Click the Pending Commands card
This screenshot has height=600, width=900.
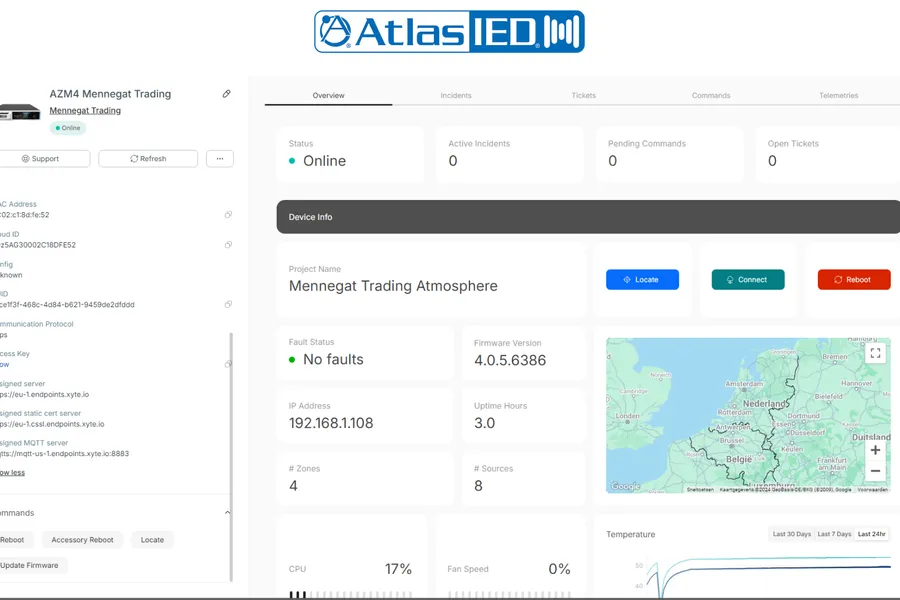pyautogui.click(x=669, y=154)
